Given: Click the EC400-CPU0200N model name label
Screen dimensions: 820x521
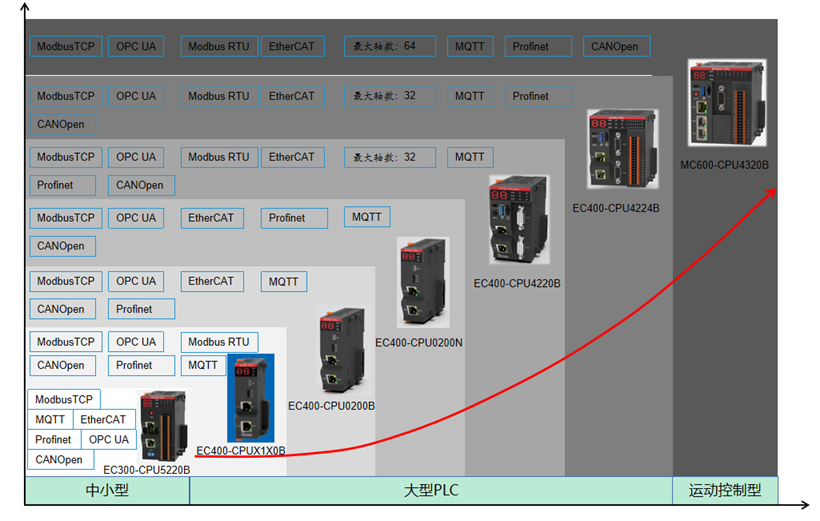Looking at the screenshot, I should (x=419, y=342).
